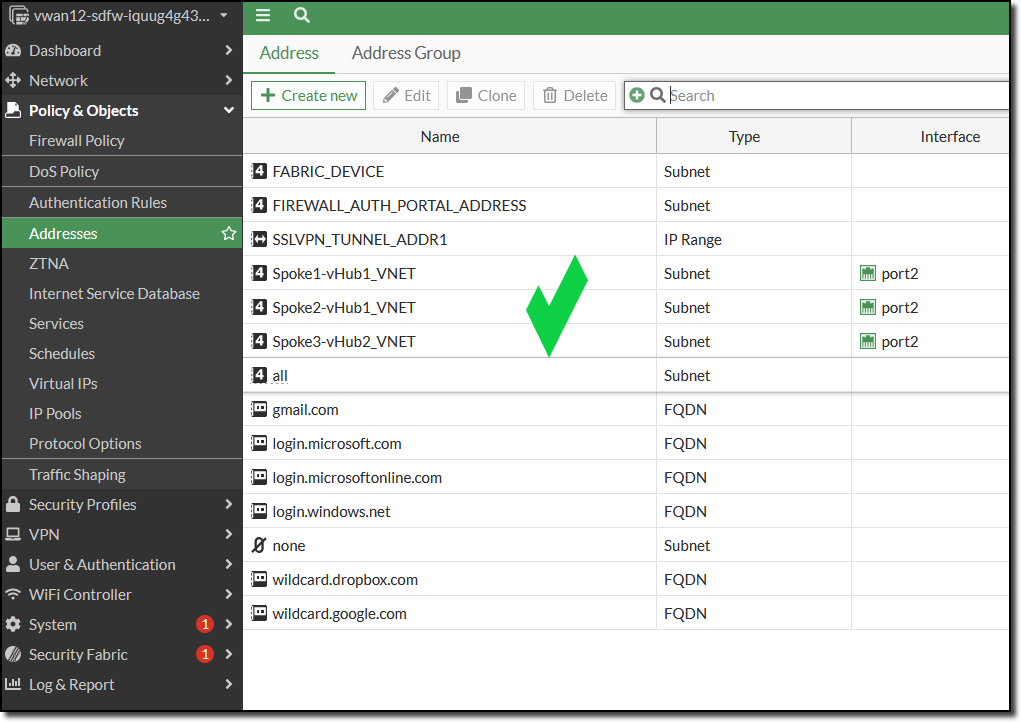Expand the Network menu chevron
The width and height of the screenshot is (1021, 722).
pyautogui.click(x=229, y=80)
